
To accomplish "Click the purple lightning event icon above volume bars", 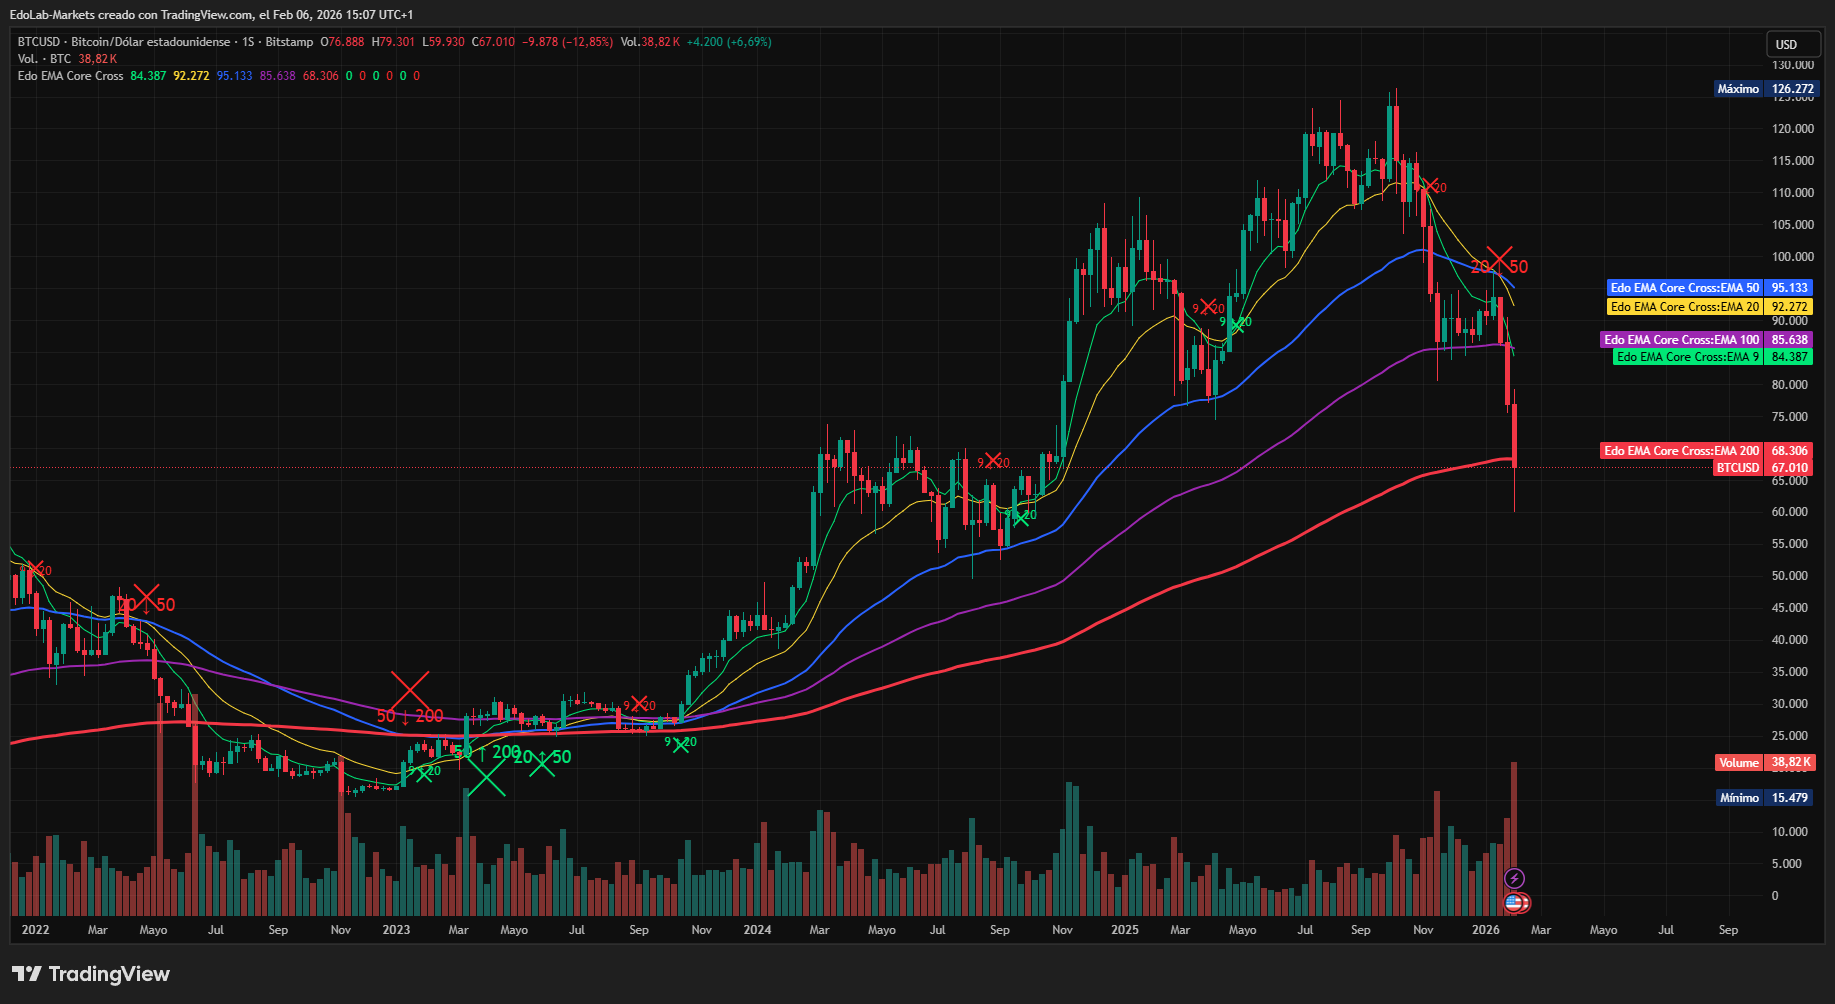I will (x=1516, y=878).
